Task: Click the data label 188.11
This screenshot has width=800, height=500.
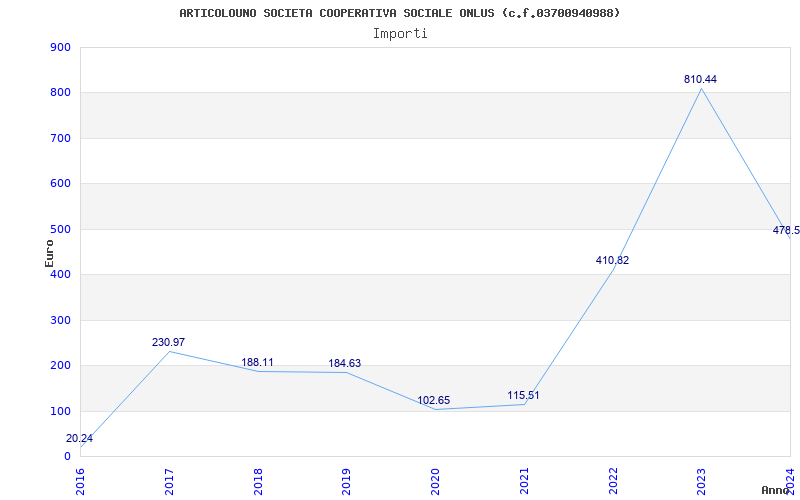Action: coord(257,362)
